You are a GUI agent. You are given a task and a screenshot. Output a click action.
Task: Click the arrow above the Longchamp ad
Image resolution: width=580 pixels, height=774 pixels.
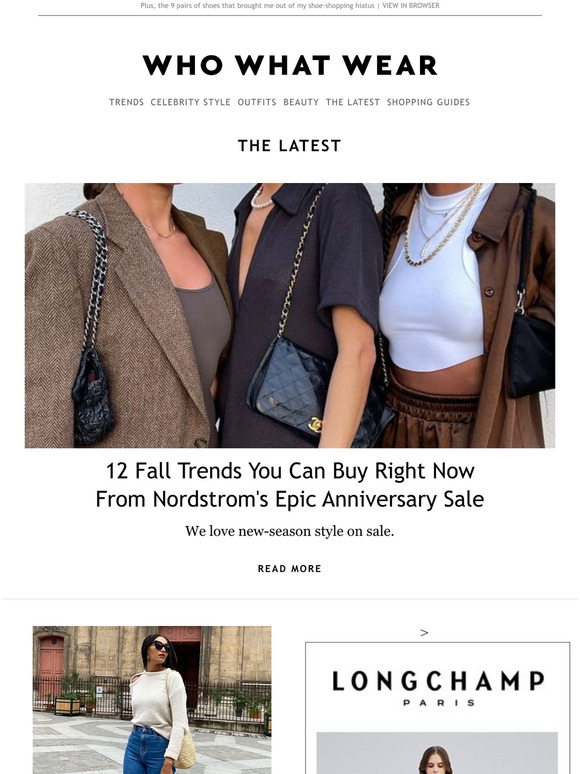pyautogui.click(x=424, y=633)
